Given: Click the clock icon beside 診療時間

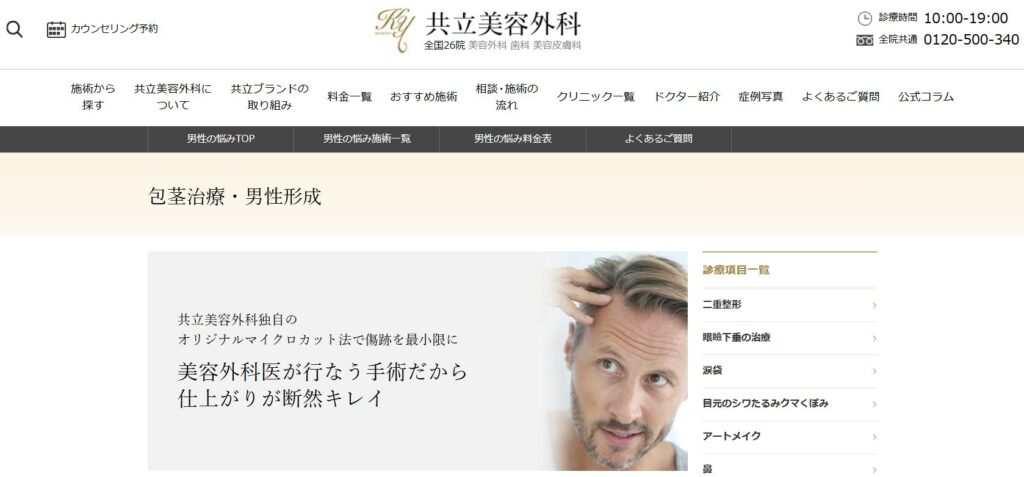Looking at the screenshot, I should coord(864,18).
